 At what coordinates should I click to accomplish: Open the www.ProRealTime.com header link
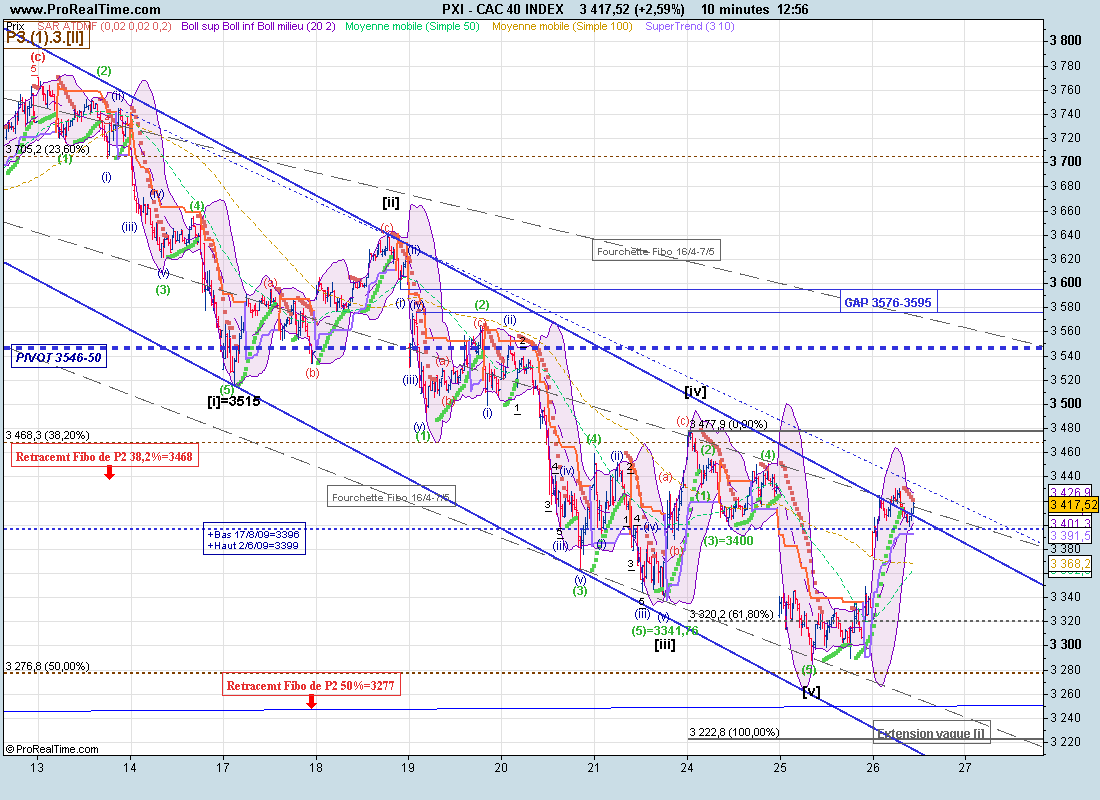pyautogui.click(x=85, y=9)
